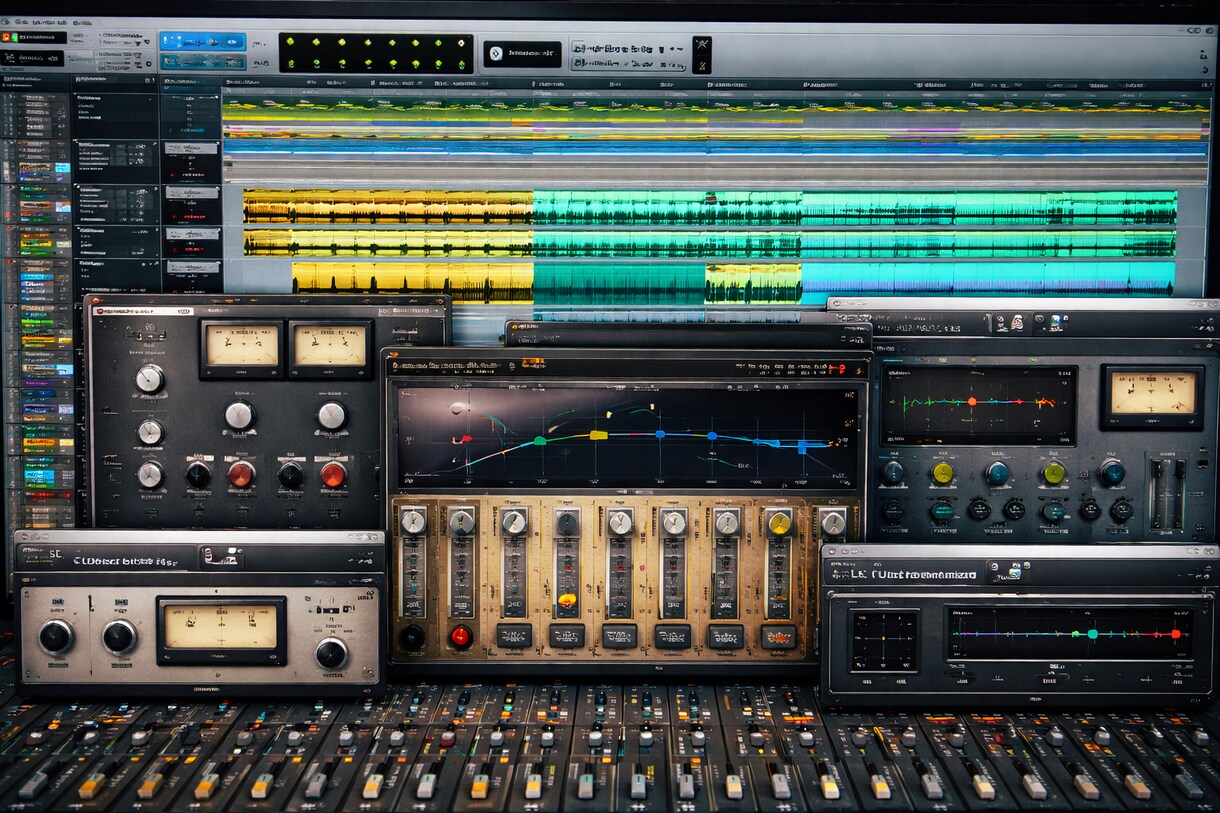
Task: Click the red round button on gold panel
Action: click(460, 636)
